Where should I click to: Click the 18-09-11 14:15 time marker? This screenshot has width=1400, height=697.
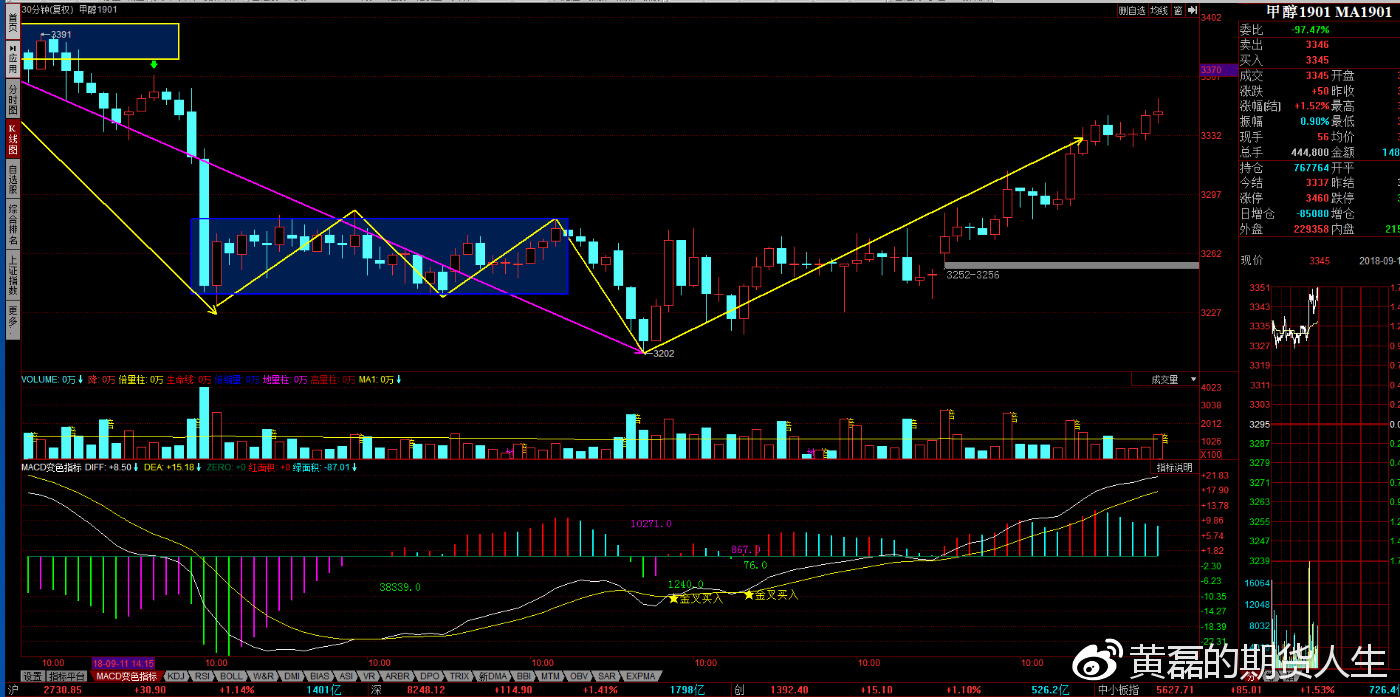(124, 663)
